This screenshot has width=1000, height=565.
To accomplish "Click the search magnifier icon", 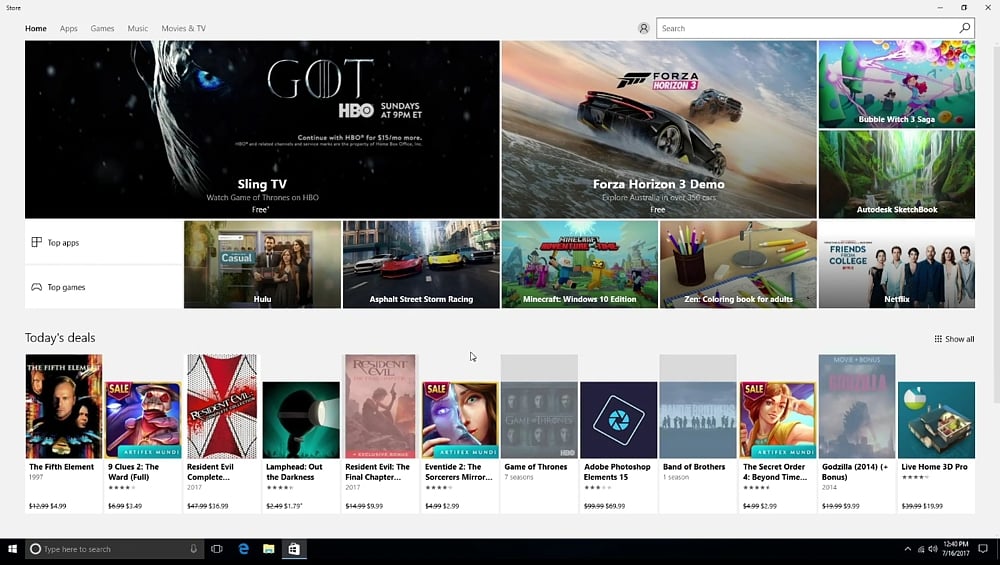I will coord(965,28).
